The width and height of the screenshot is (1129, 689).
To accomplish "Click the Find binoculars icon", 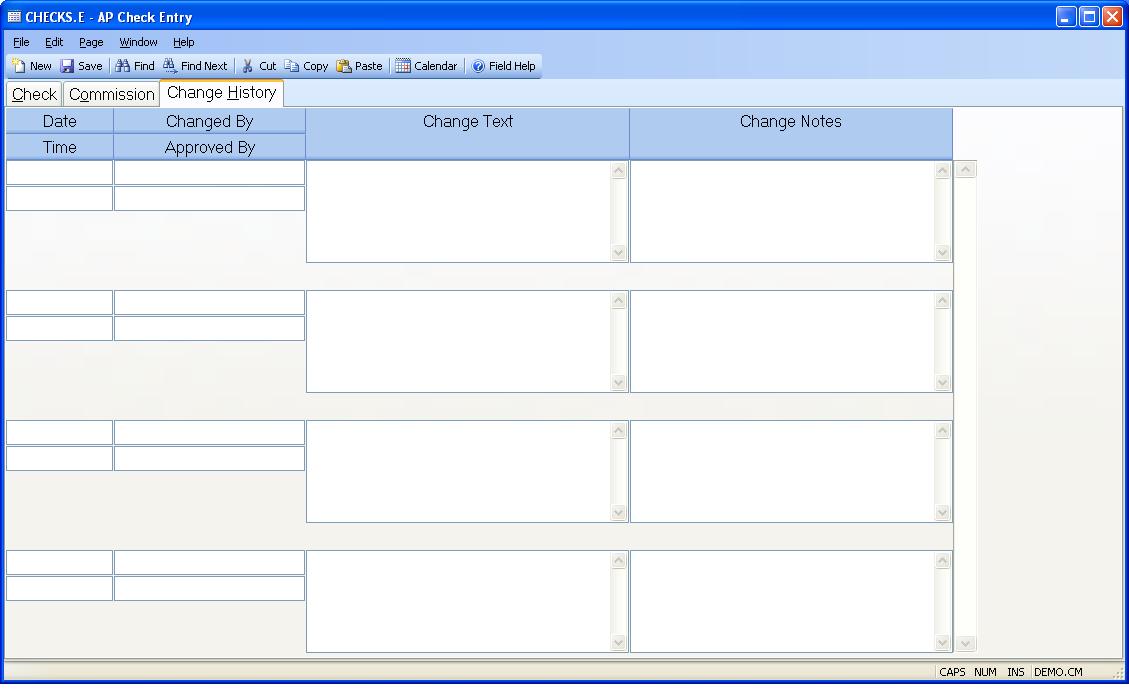I will coord(123,66).
